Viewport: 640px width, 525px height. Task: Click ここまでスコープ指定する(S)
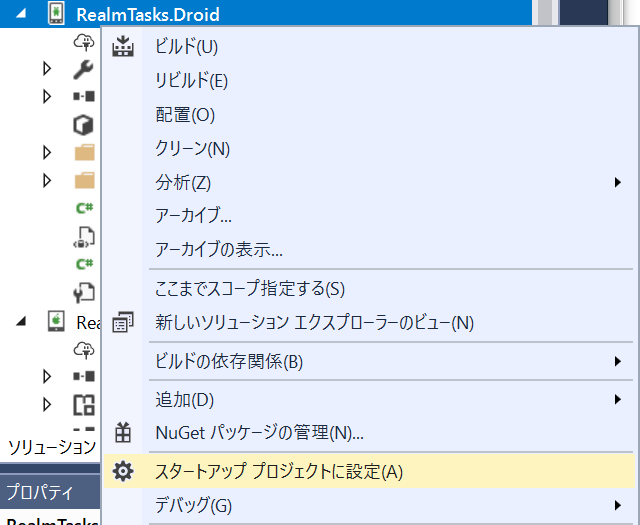(x=369, y=289)
